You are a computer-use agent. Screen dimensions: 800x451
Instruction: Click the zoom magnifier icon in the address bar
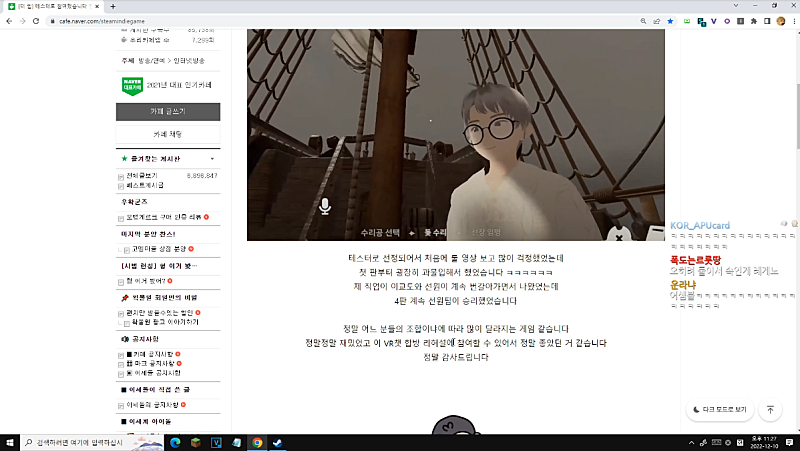643,21
